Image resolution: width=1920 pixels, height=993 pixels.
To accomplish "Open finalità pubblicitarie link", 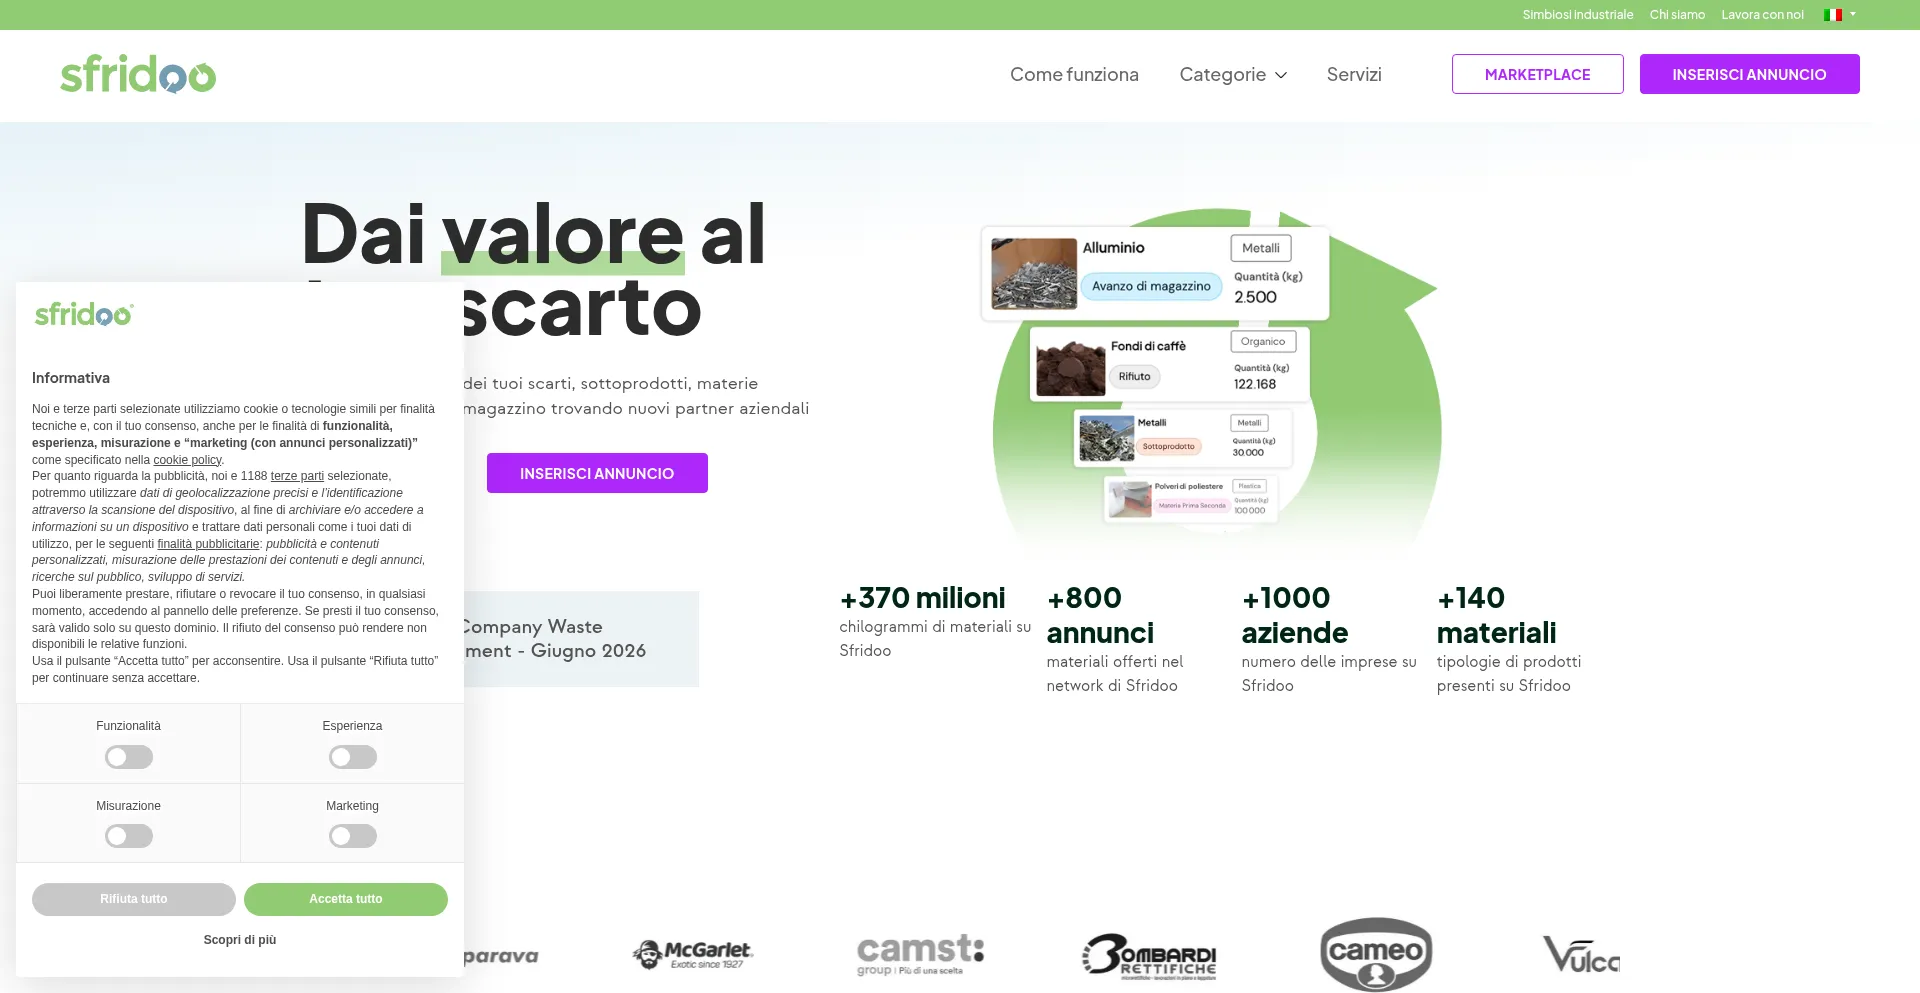I will point(208,544).
